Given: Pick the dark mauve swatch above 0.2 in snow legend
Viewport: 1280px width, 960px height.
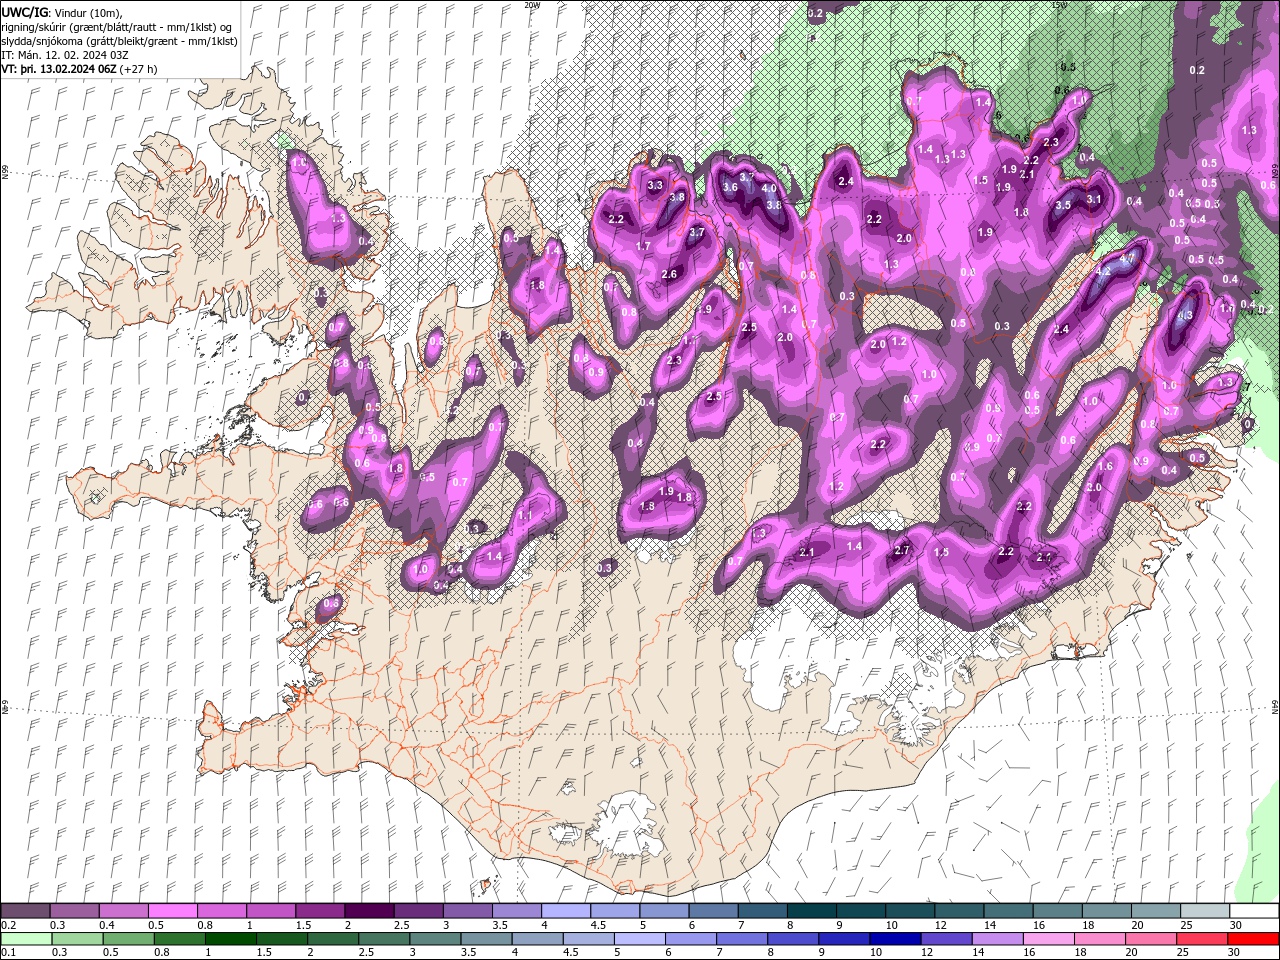Looking at the screenshot, I should (x=25, y=911).
